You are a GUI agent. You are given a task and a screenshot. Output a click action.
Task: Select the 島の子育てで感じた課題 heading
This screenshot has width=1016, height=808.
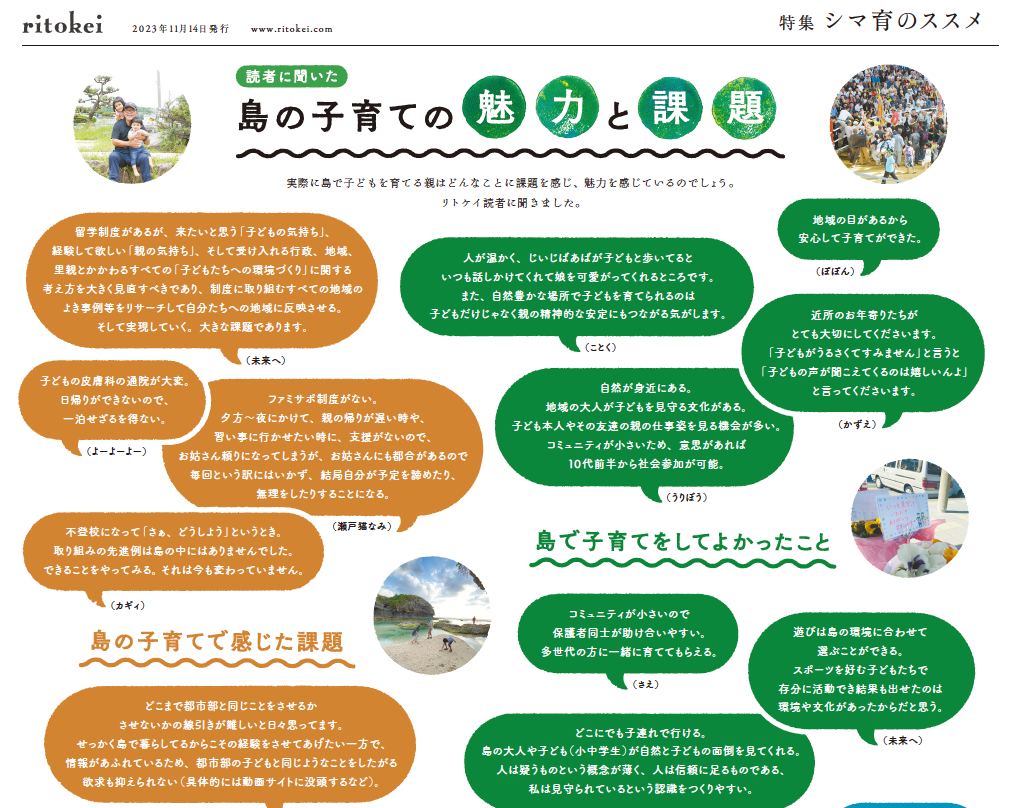coord(217,640)
